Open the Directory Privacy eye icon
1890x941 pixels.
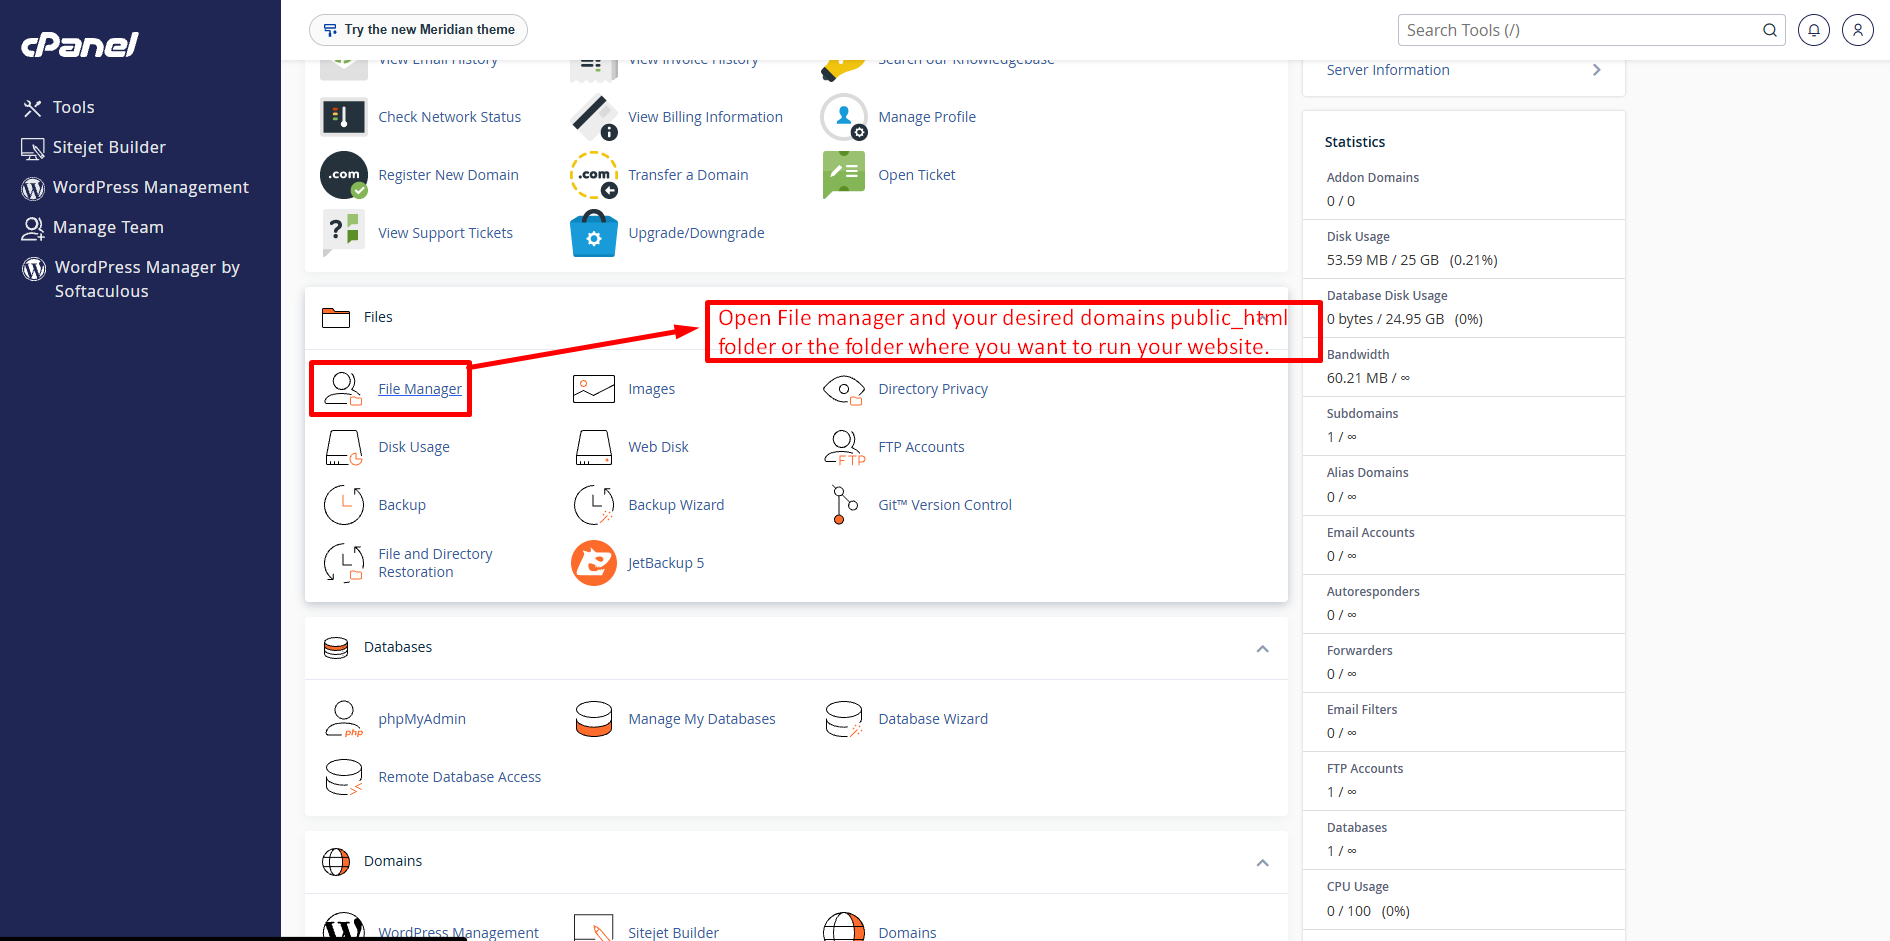click(843, 388)
